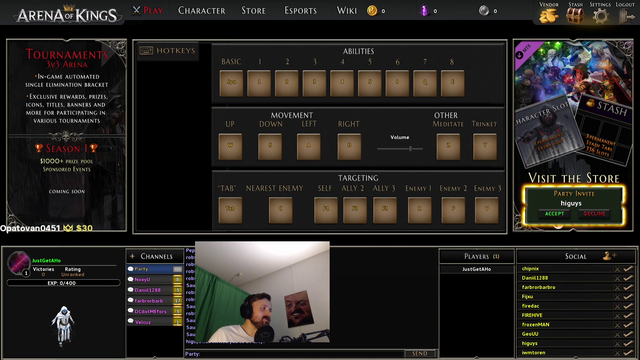Open the Settings gear icon
Viewport: 640px width, 360px height.
click(x=600, y=16)
